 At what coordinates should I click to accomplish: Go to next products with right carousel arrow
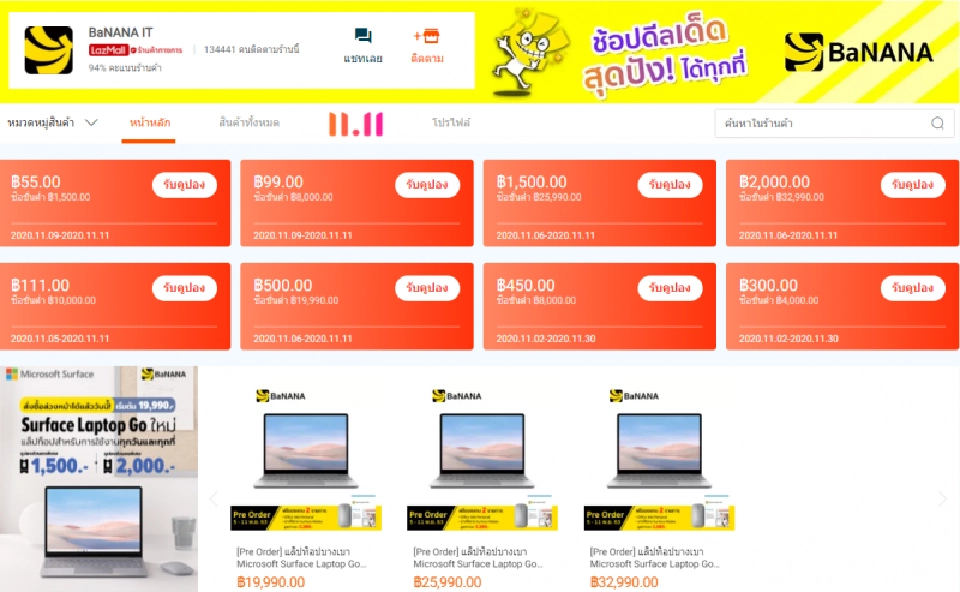coord(942,499)
